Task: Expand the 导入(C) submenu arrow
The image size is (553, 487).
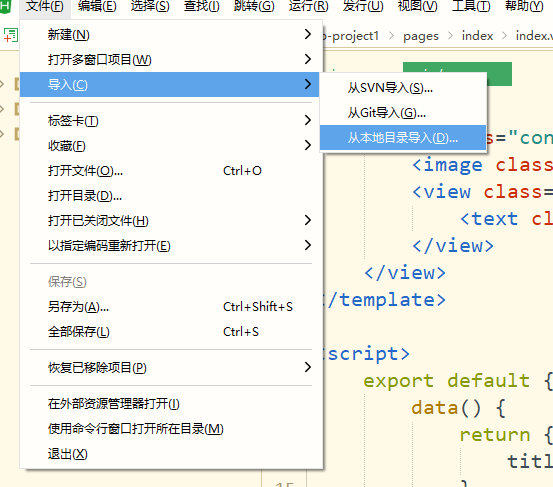Action: [x=308, y=84]
